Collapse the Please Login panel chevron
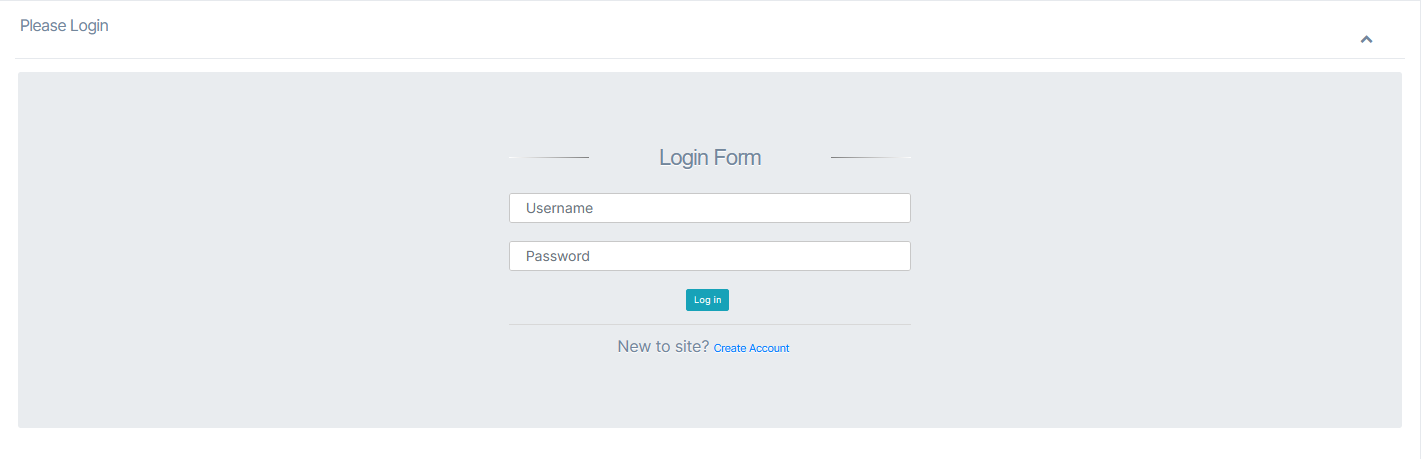1425x459 pixels. tap(1366, 39)
